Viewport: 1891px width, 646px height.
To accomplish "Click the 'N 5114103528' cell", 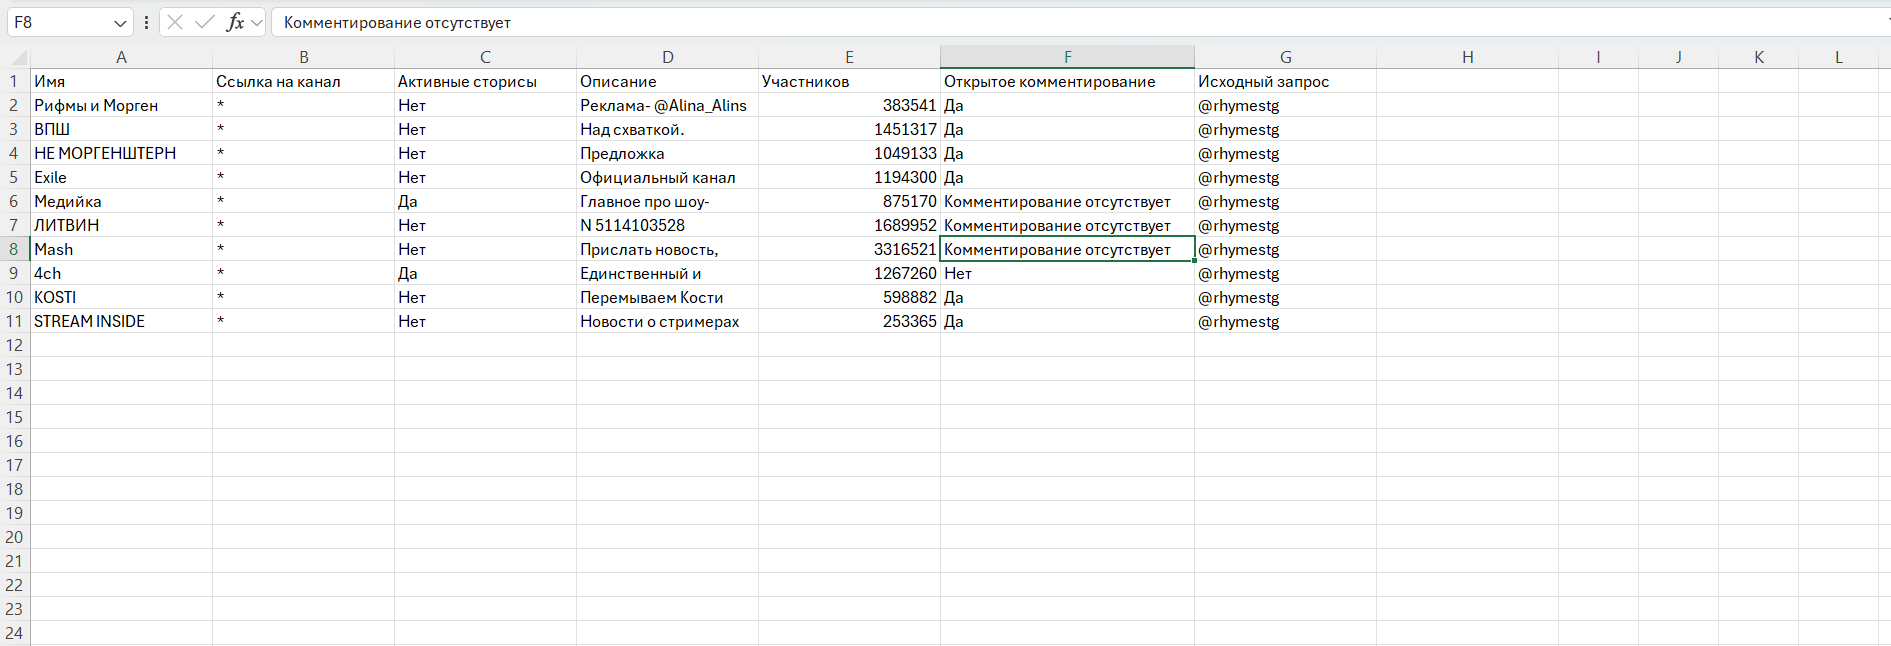I will click(x=667, y=225).
